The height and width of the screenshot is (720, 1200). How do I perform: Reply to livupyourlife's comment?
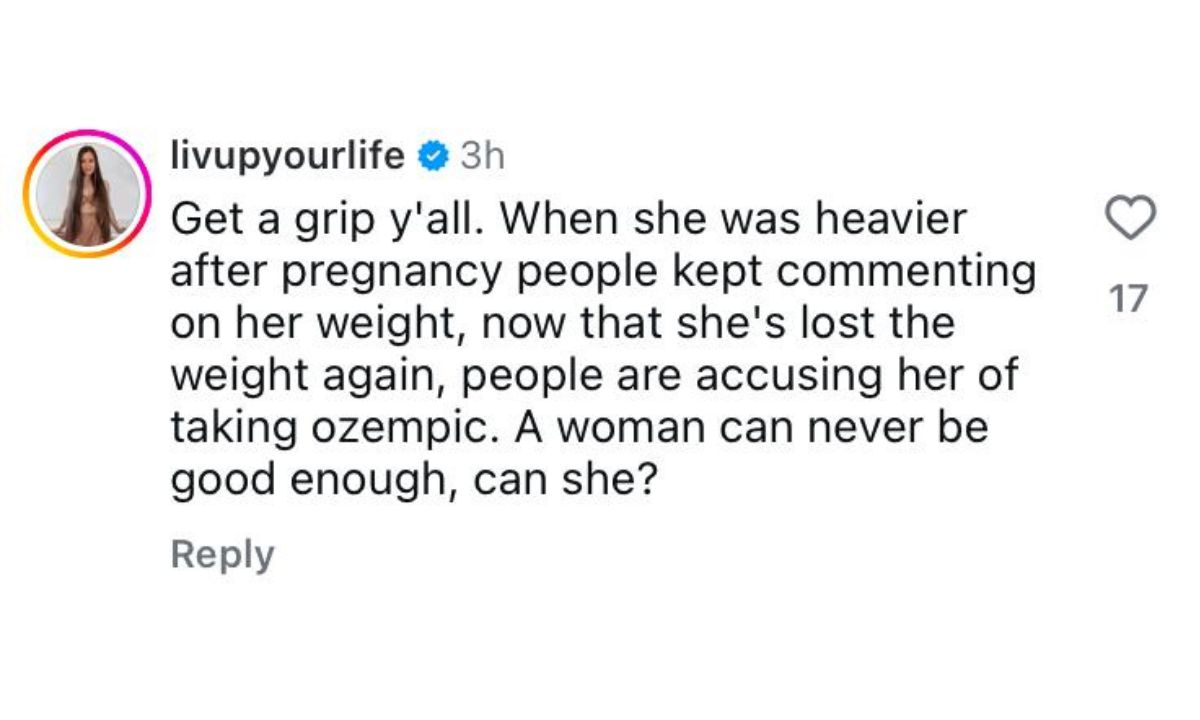[x=222, y=554]
